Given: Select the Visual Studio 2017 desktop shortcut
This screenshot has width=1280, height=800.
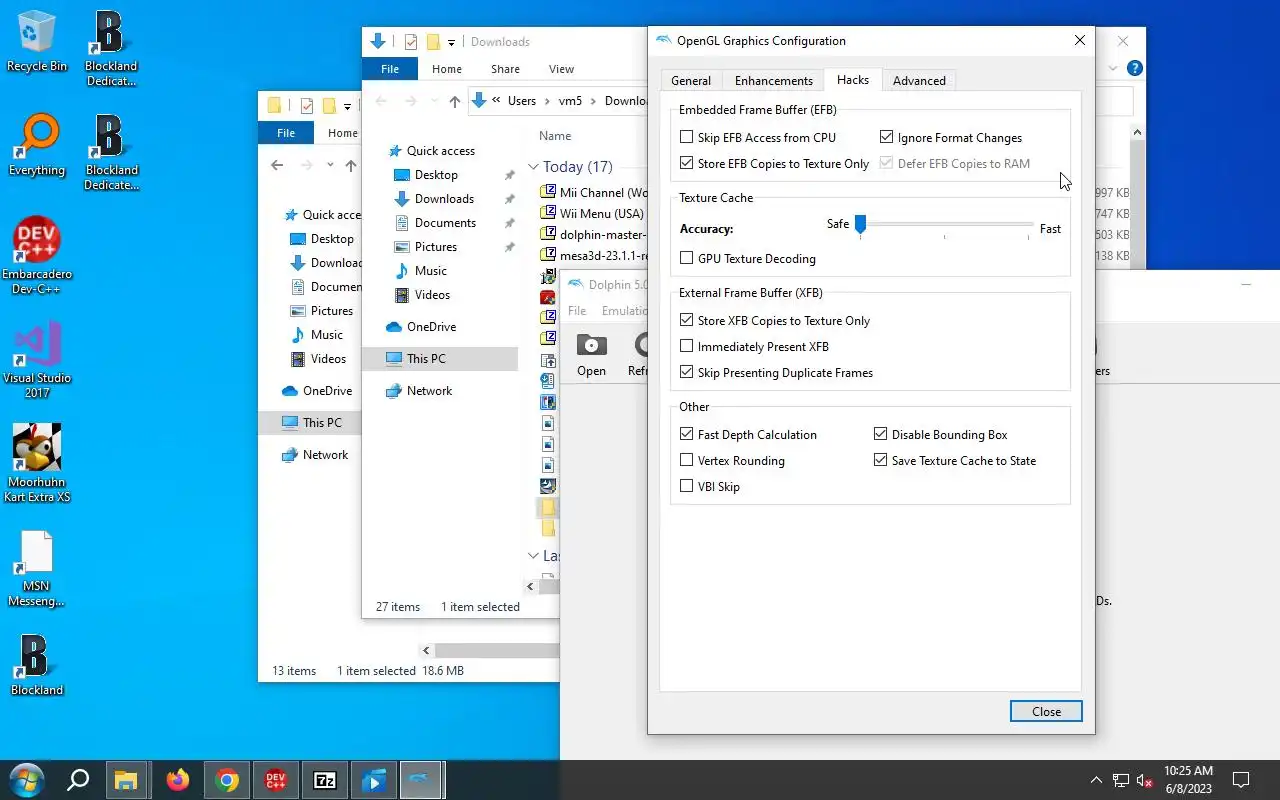Looking at the screenshot, I should (x=37, y=360).
